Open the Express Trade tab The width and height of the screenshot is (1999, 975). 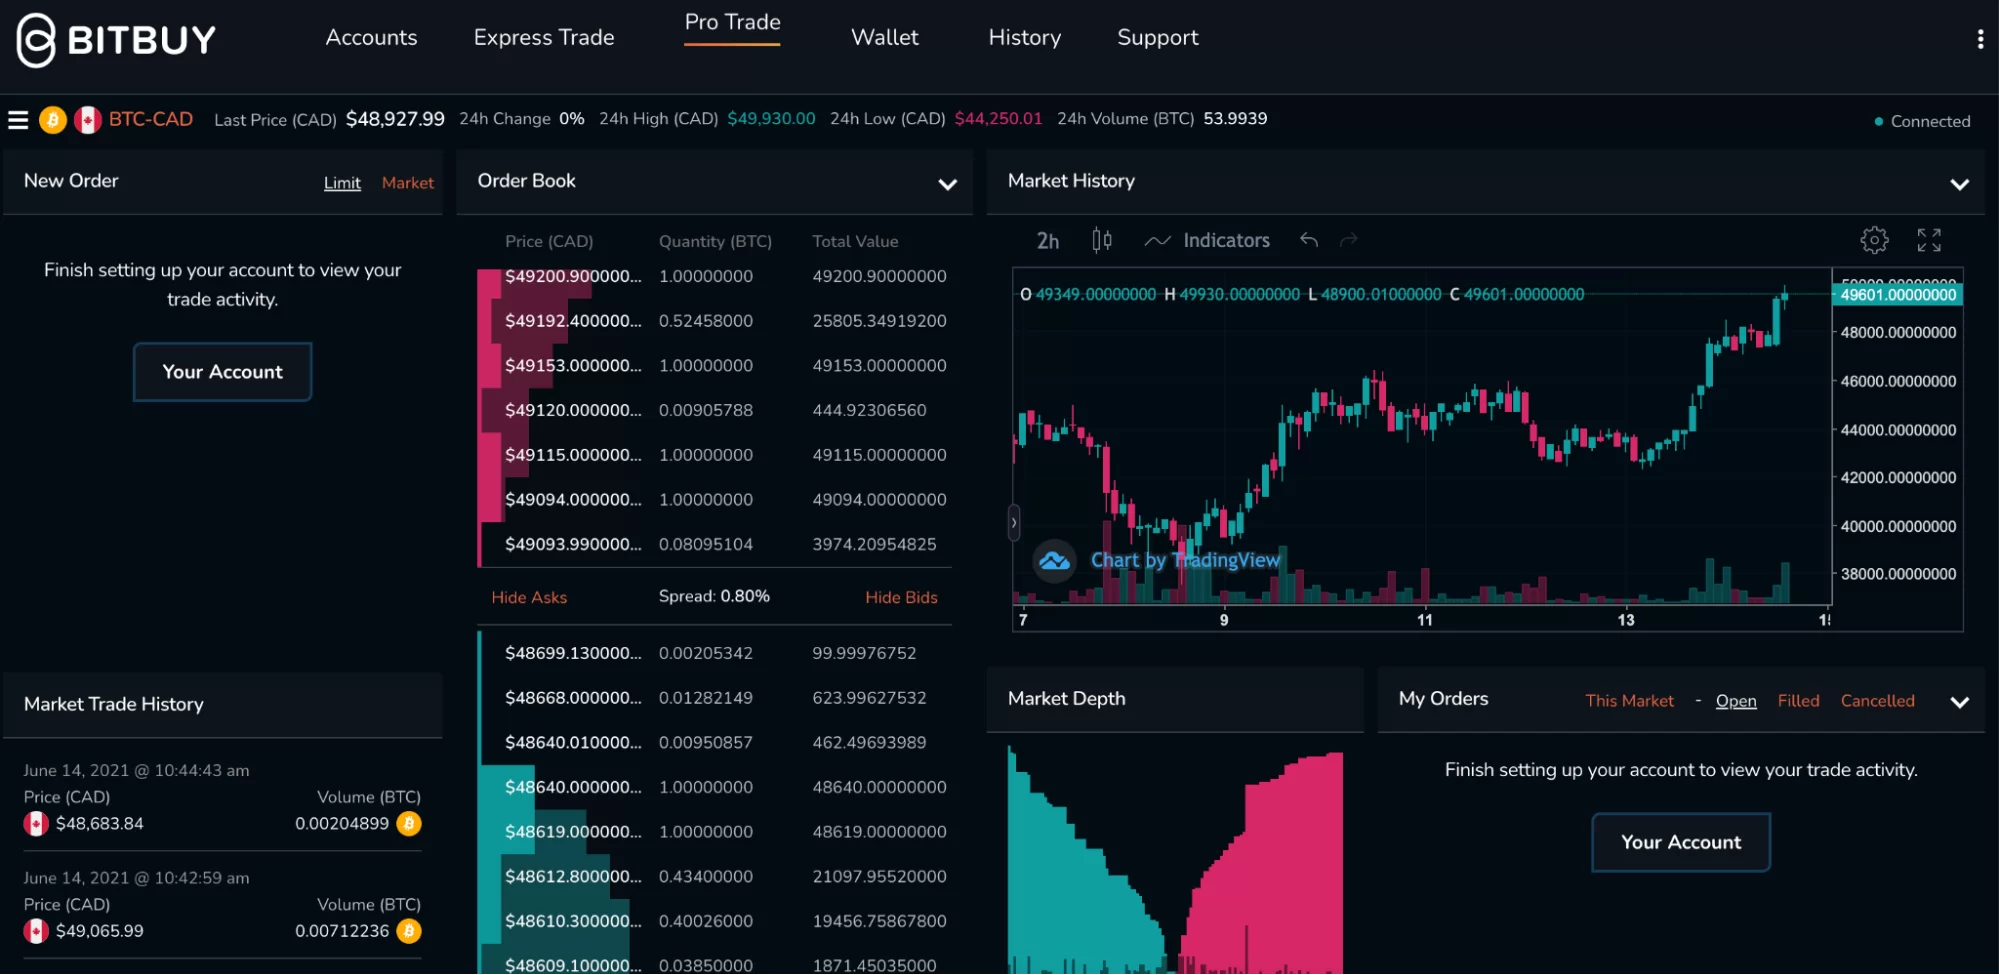tap(544, 38)
